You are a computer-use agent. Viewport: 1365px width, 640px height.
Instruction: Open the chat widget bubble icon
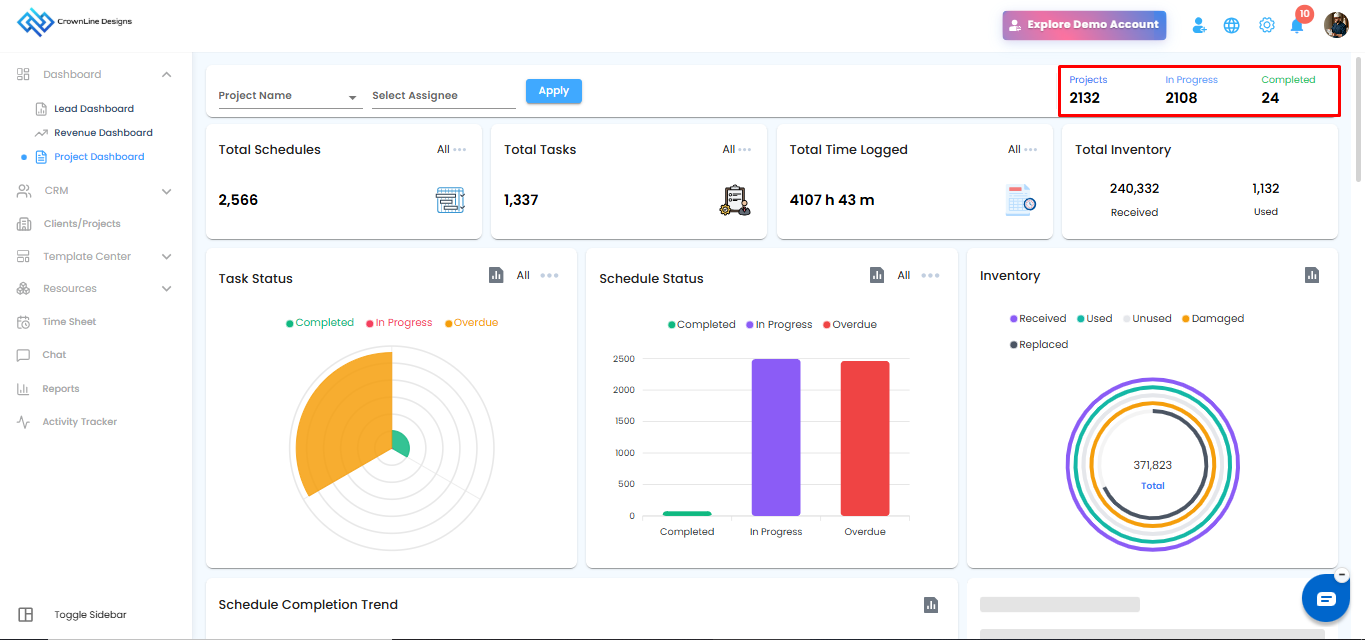(1326, 598)
